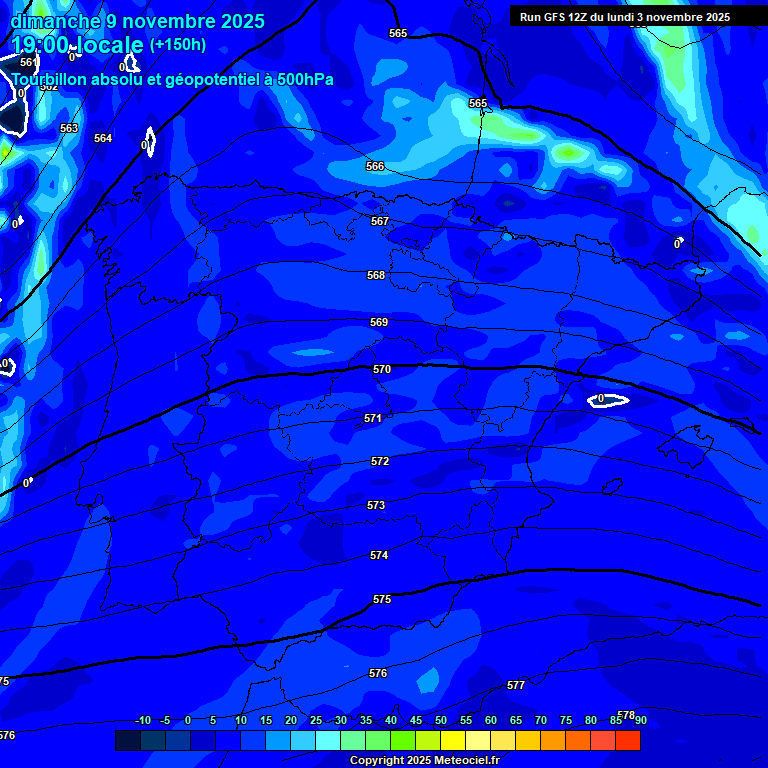The width and height of the screenshot is (768, 768).
Task: Click the '(+150h)' forecast offset label
Action: [x=178, y=45]
